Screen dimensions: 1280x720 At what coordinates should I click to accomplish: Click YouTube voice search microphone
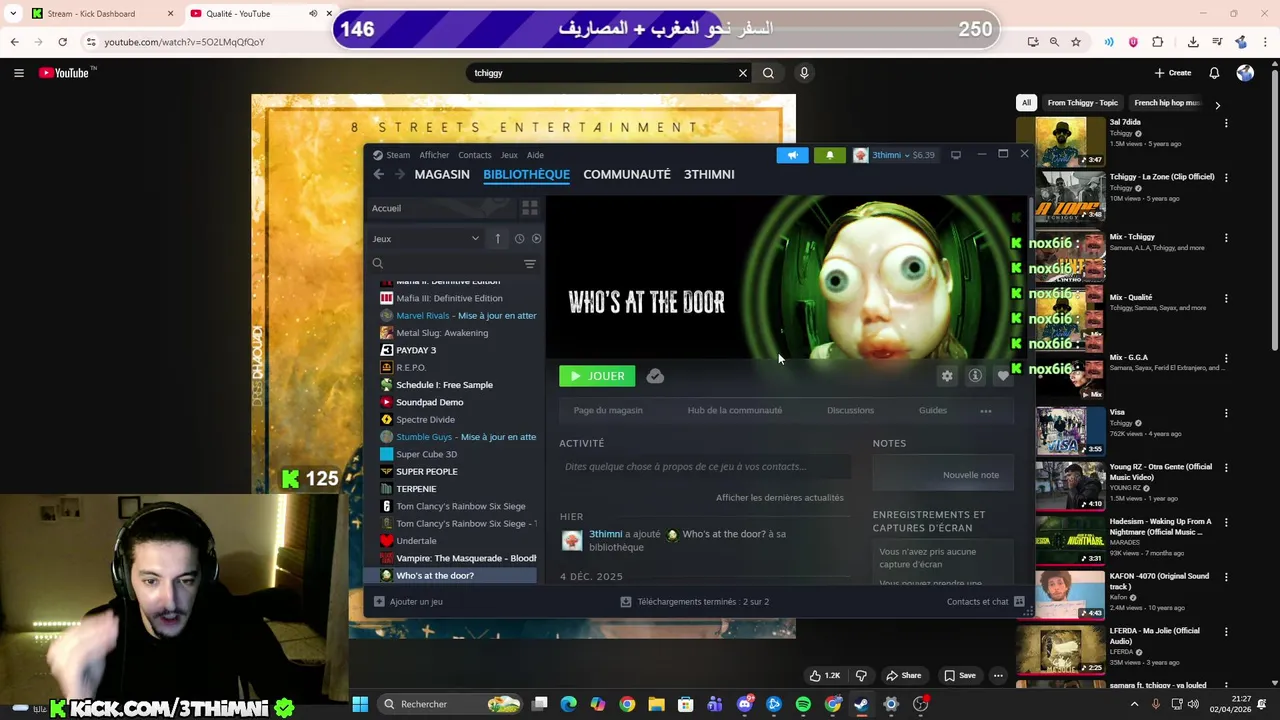[x=804, y=73]
